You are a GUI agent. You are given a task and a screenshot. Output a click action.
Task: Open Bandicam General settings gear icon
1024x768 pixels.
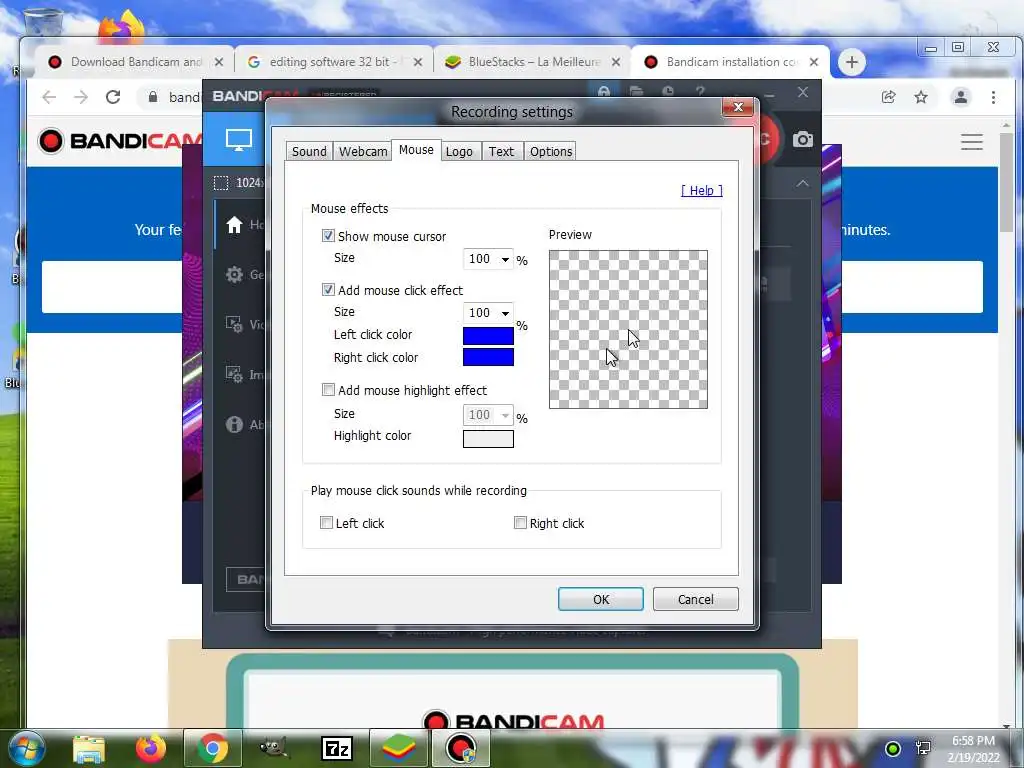234,274
